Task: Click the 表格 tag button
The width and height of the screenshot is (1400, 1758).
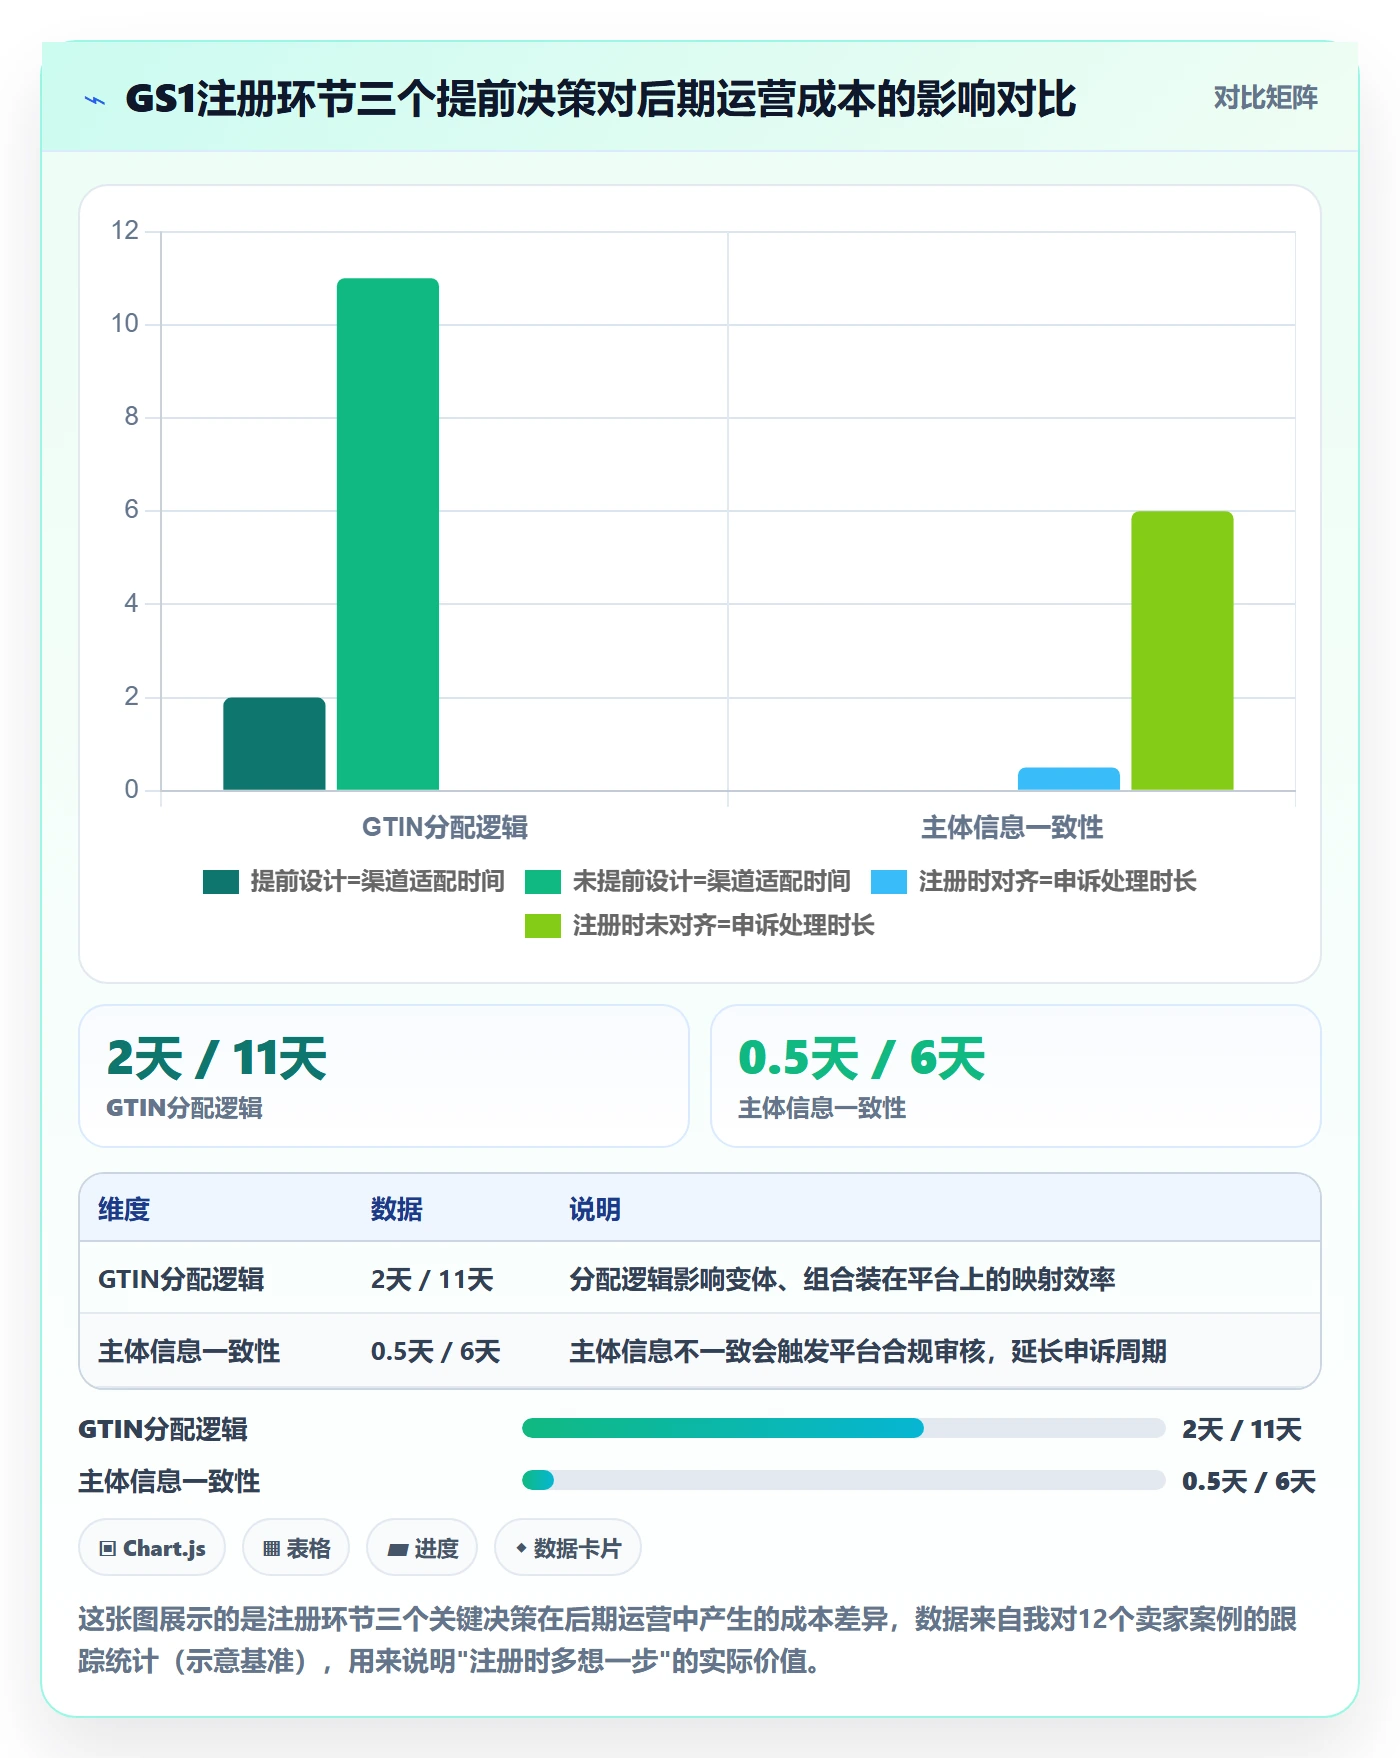Action: 296,1548
